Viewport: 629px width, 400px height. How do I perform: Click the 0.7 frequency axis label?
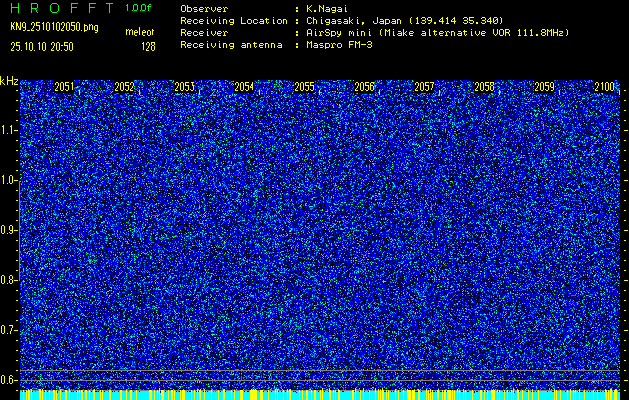[9, 330]
